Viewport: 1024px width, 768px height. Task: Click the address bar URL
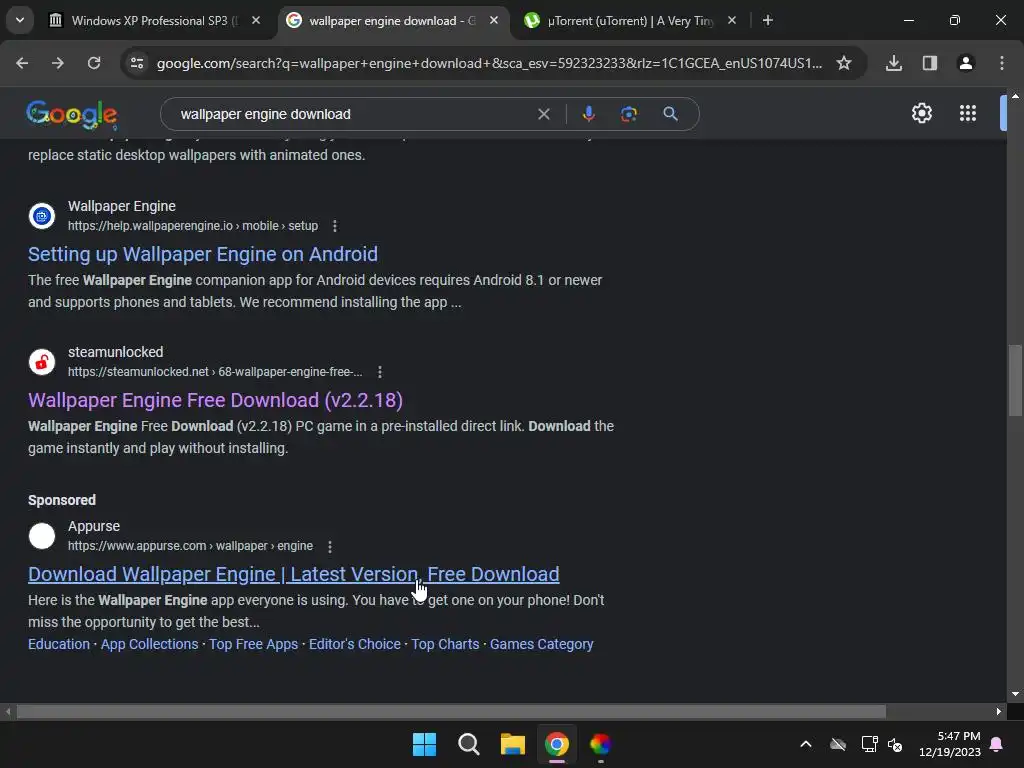[489, 63]
